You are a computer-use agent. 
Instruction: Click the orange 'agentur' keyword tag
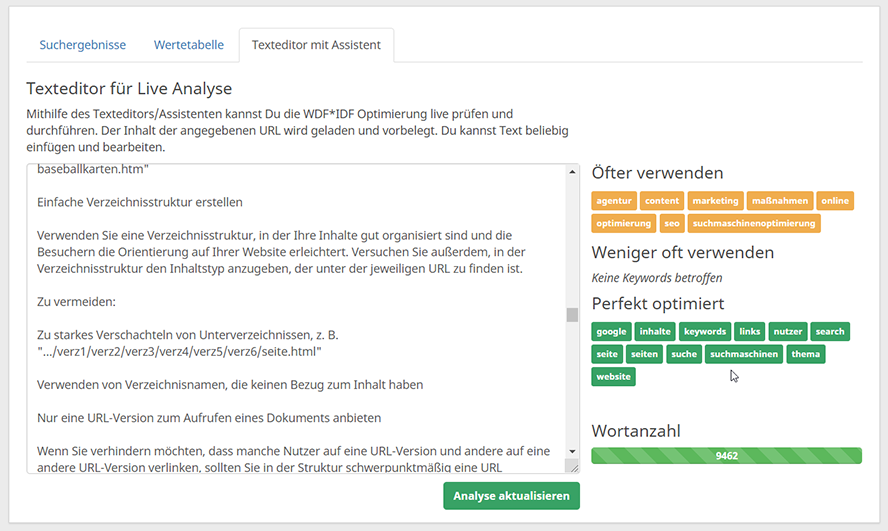click(x=613, y=201)
